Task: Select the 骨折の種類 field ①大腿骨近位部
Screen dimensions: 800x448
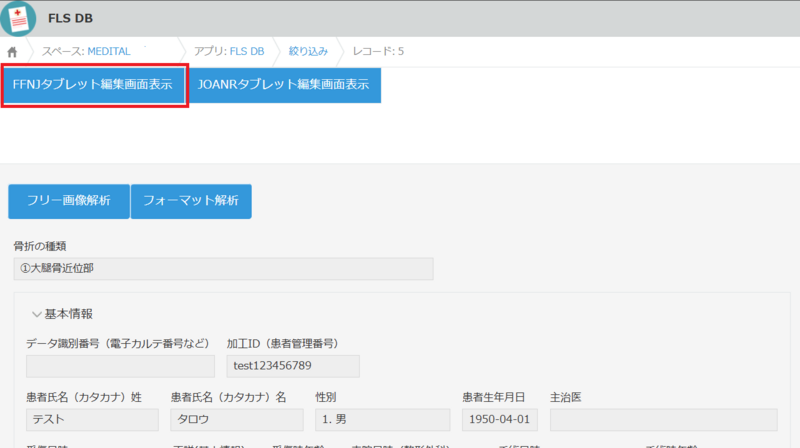Action: tap(223, 268)
